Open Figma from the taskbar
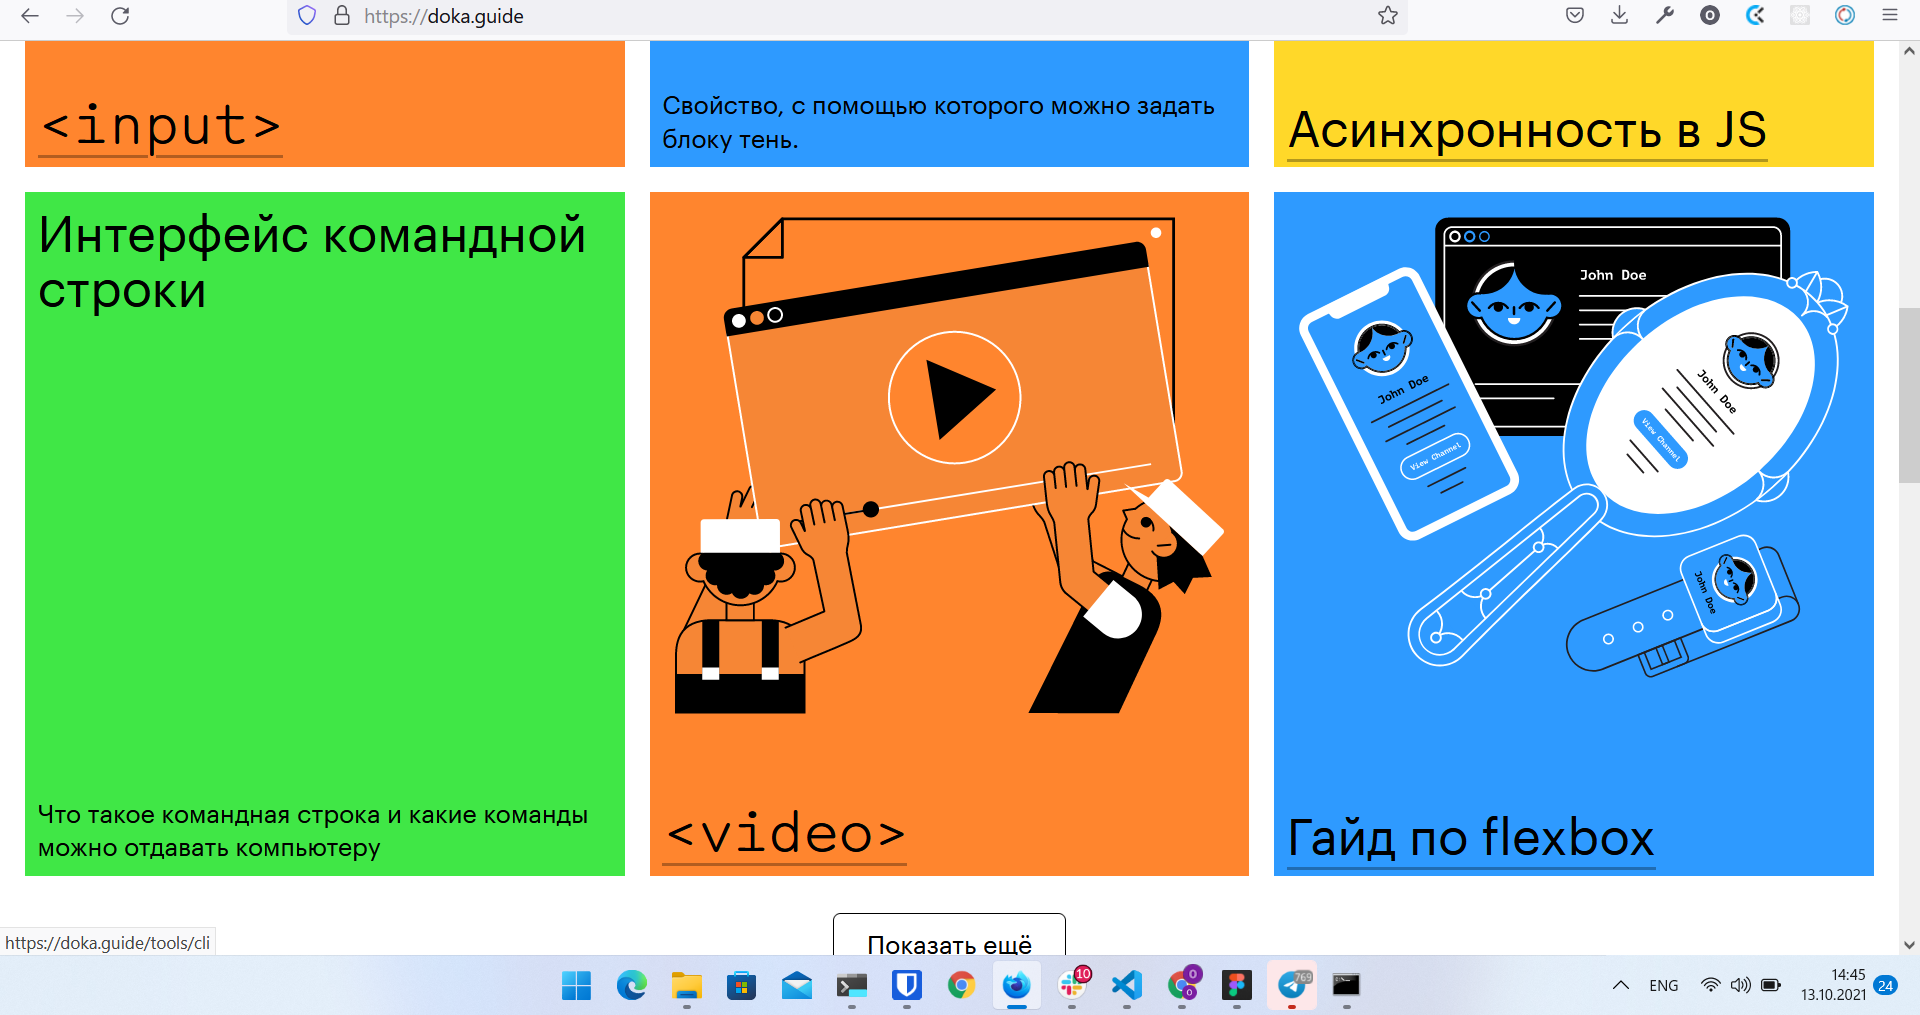The height and width of the screenshot is (1015, 1920). pos(1237,987)
